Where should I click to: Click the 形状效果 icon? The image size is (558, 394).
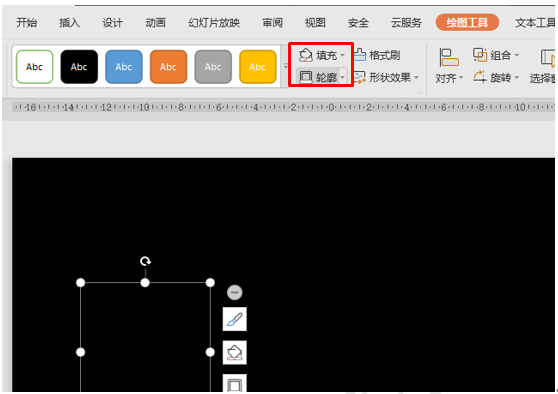tap(359, 77)
